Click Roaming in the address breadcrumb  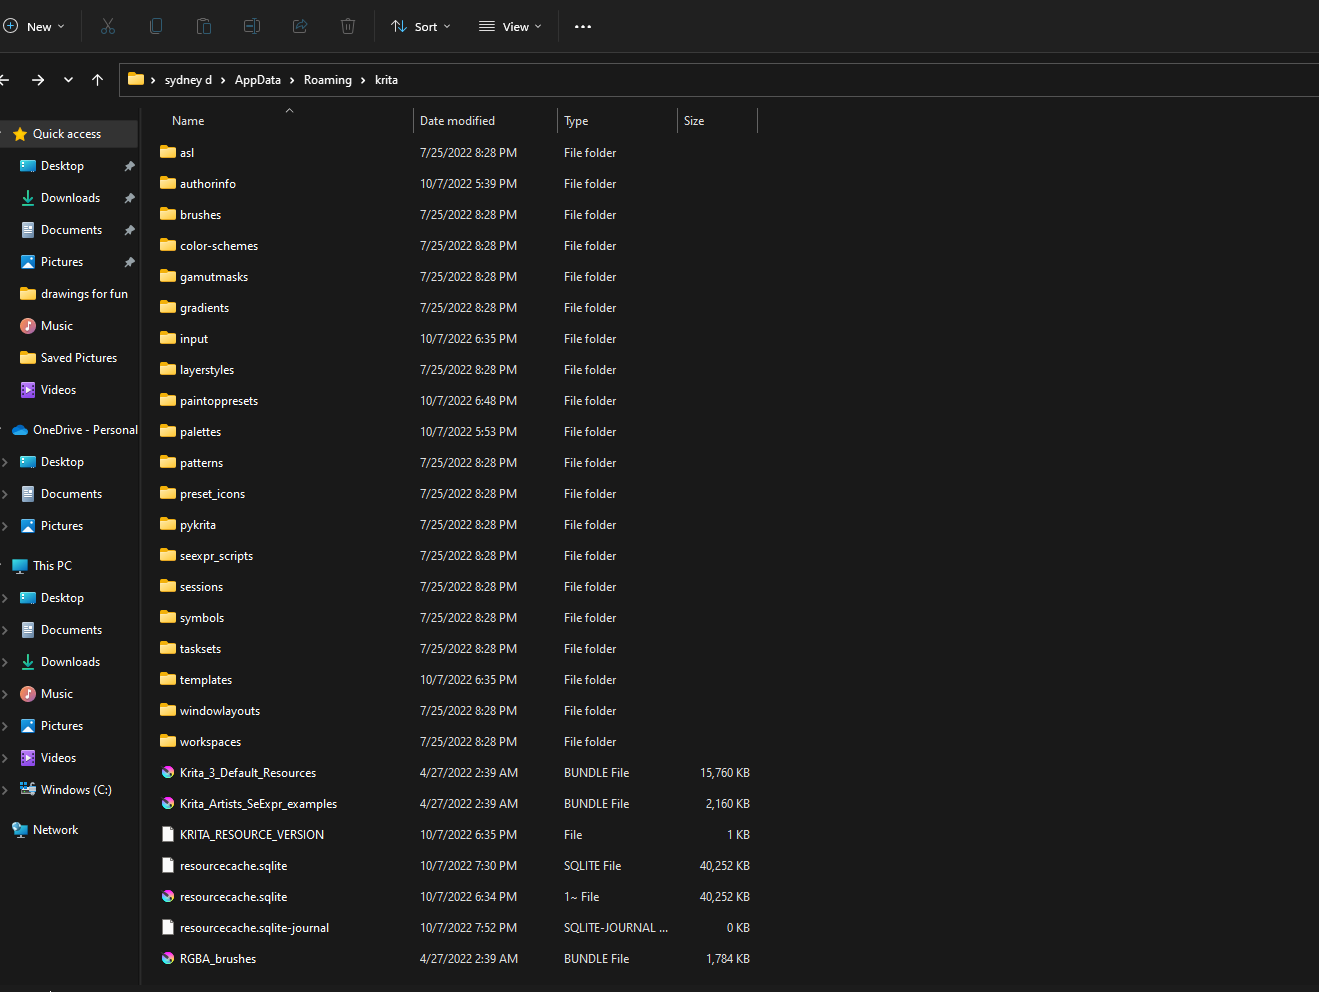(327, 80)
